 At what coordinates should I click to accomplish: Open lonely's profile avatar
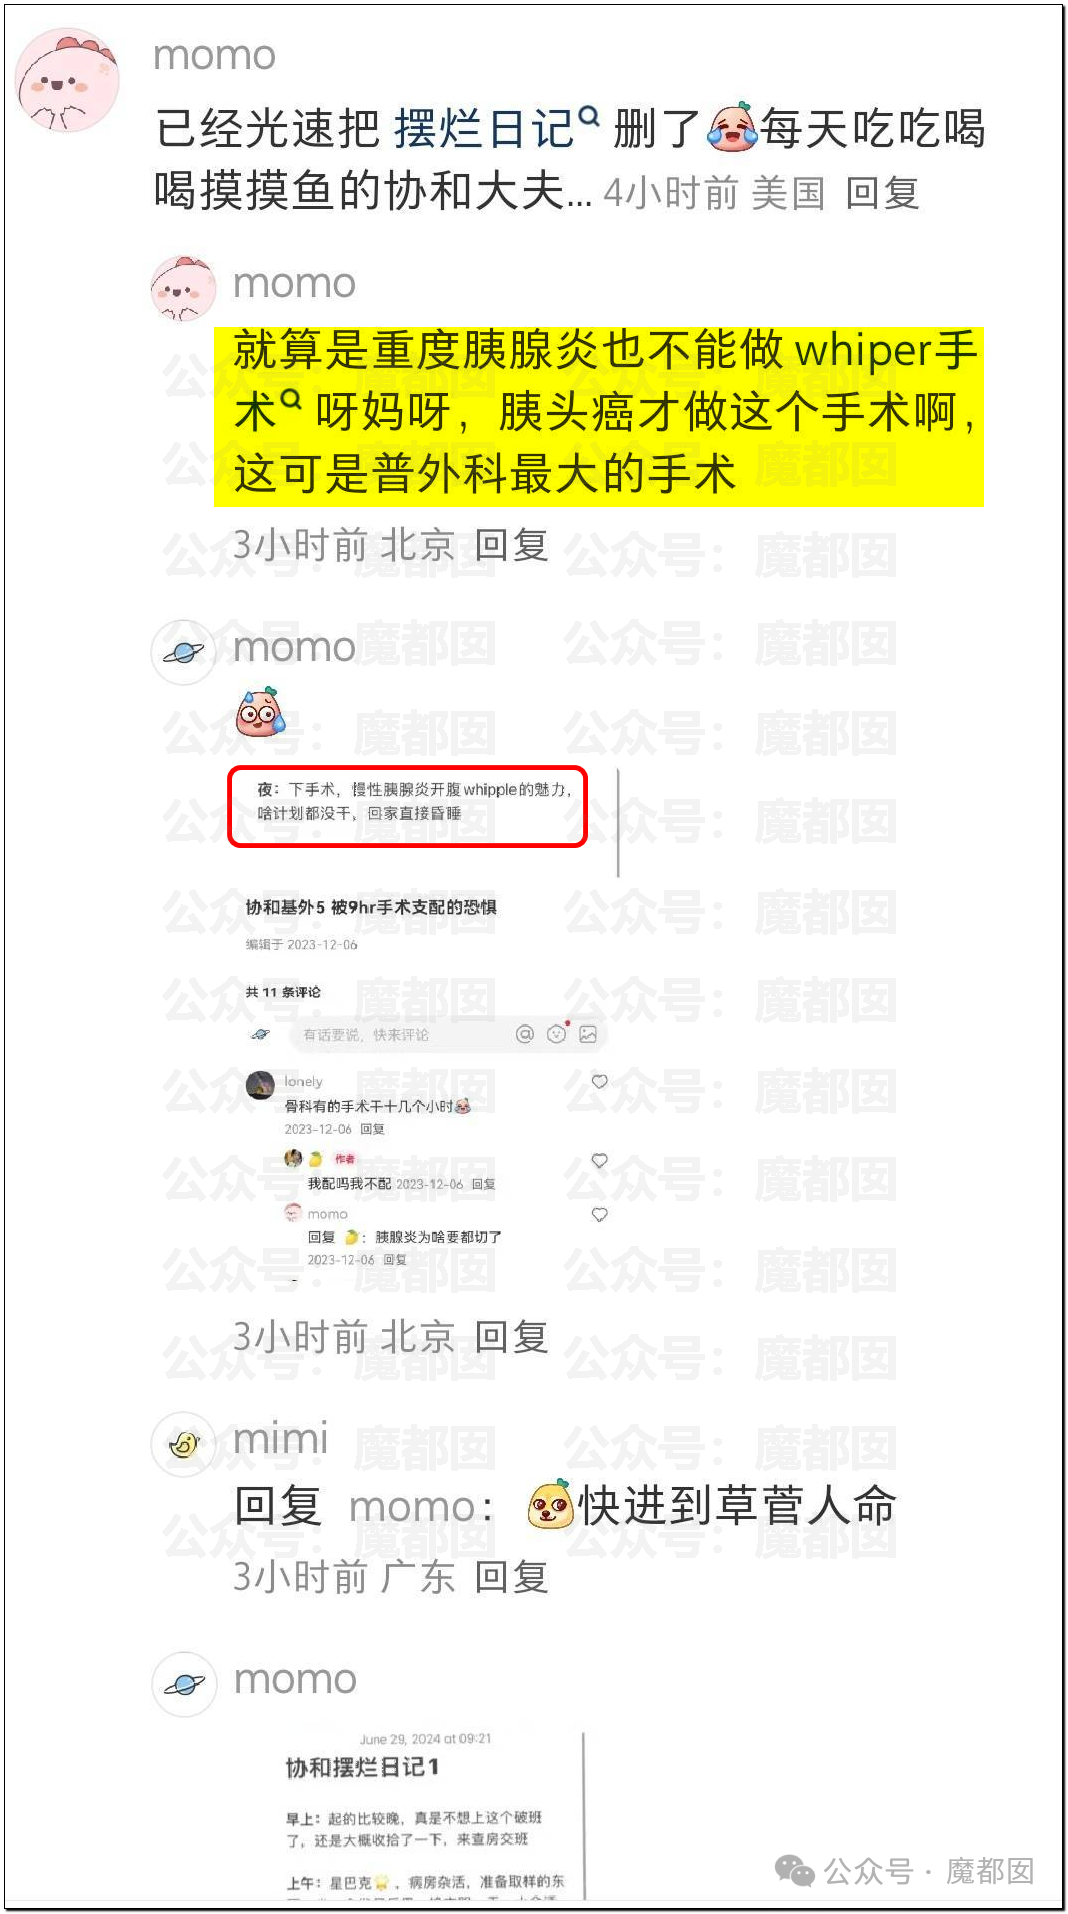pos(260,1084)
